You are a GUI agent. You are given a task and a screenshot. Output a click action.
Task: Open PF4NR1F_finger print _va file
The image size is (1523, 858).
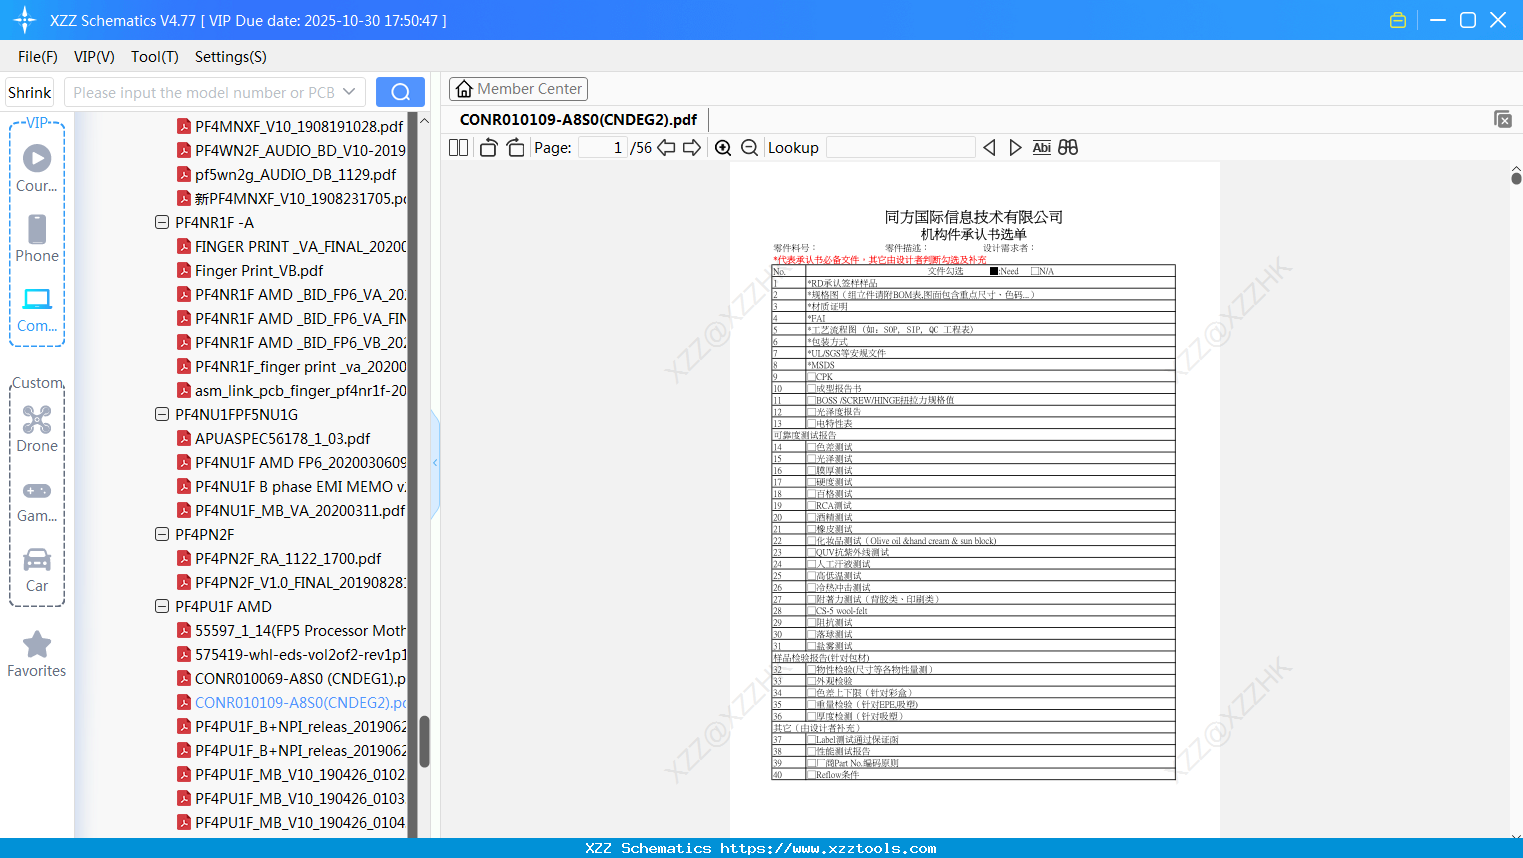(x=300, y=366)
